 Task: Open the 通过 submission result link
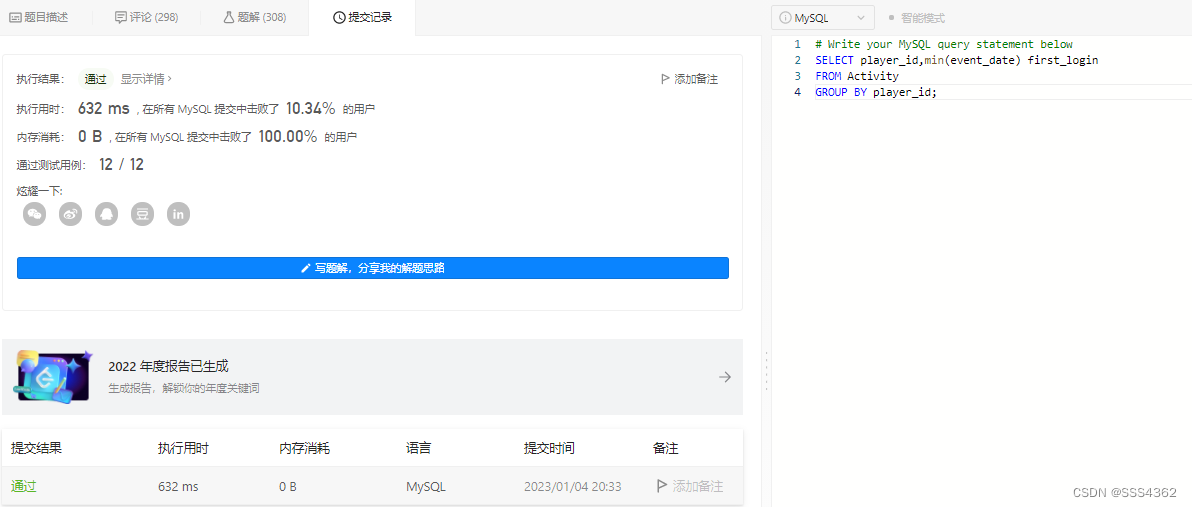coord(24,486)
